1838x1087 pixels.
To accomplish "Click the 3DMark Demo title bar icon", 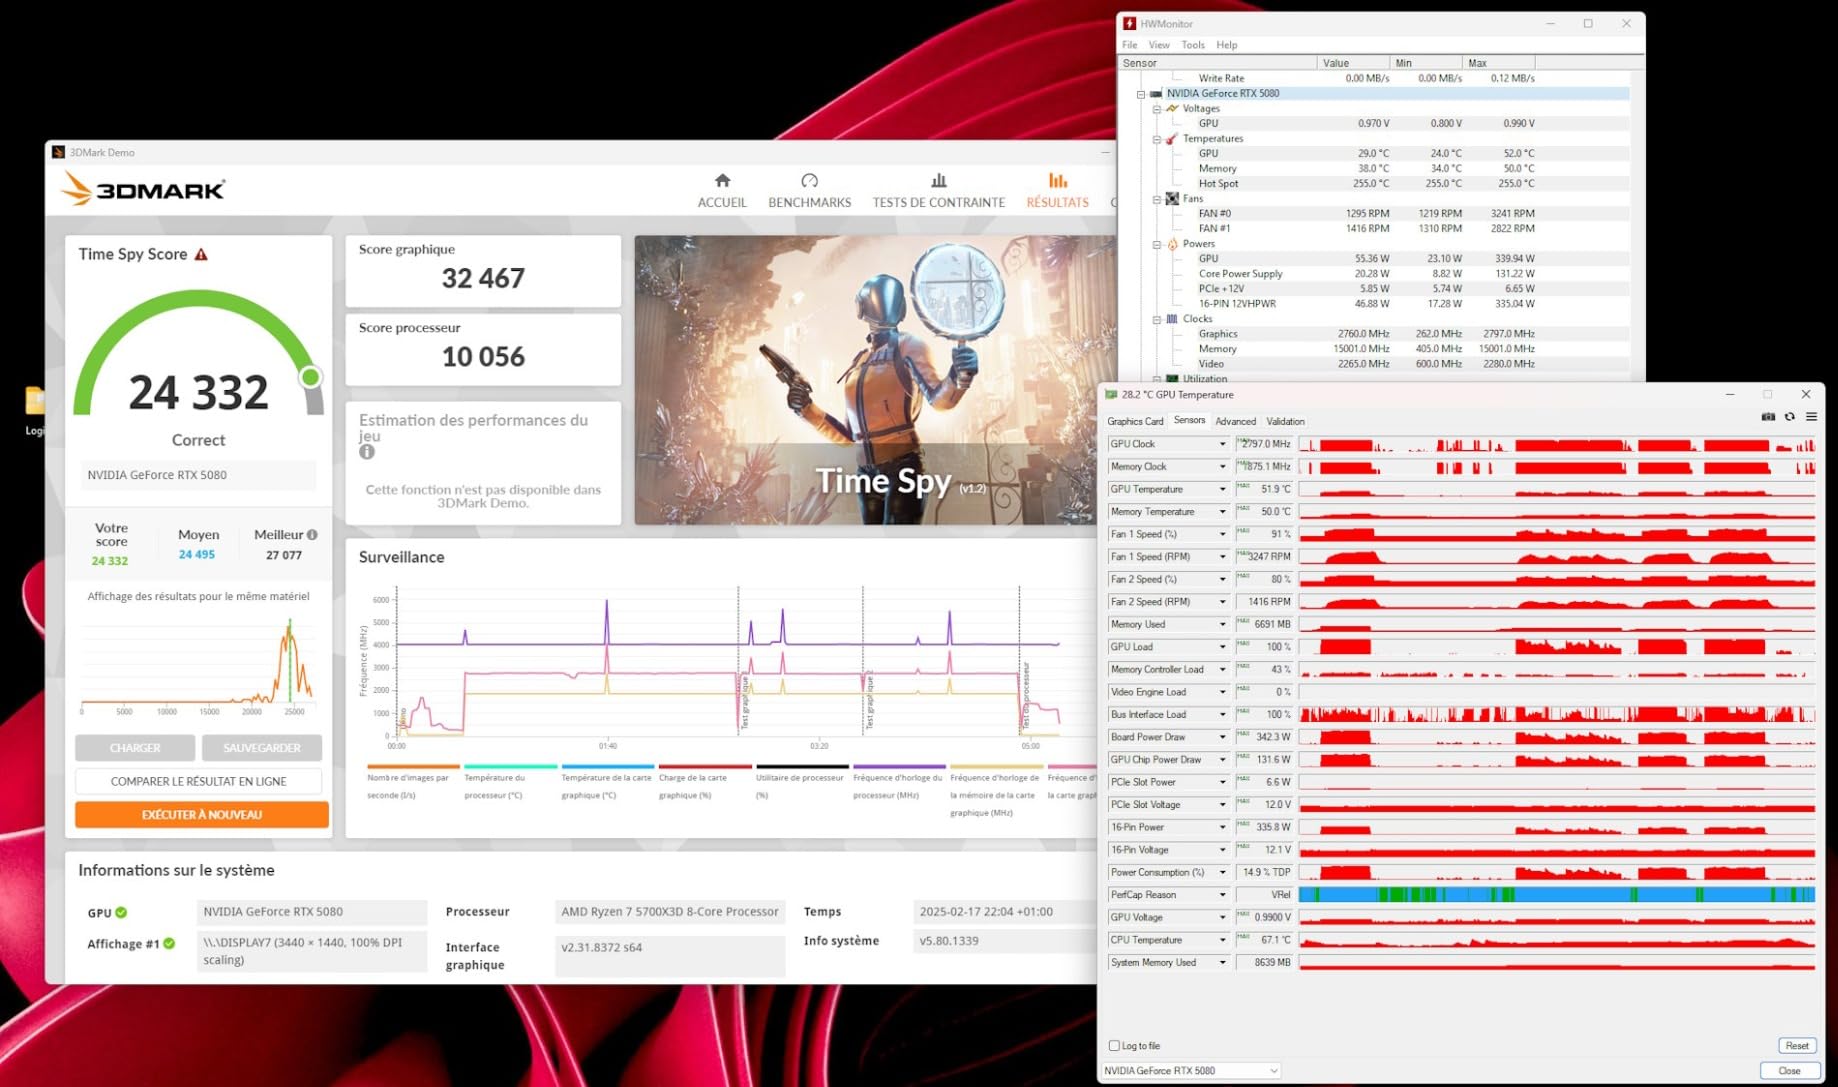I will point(58,153).
